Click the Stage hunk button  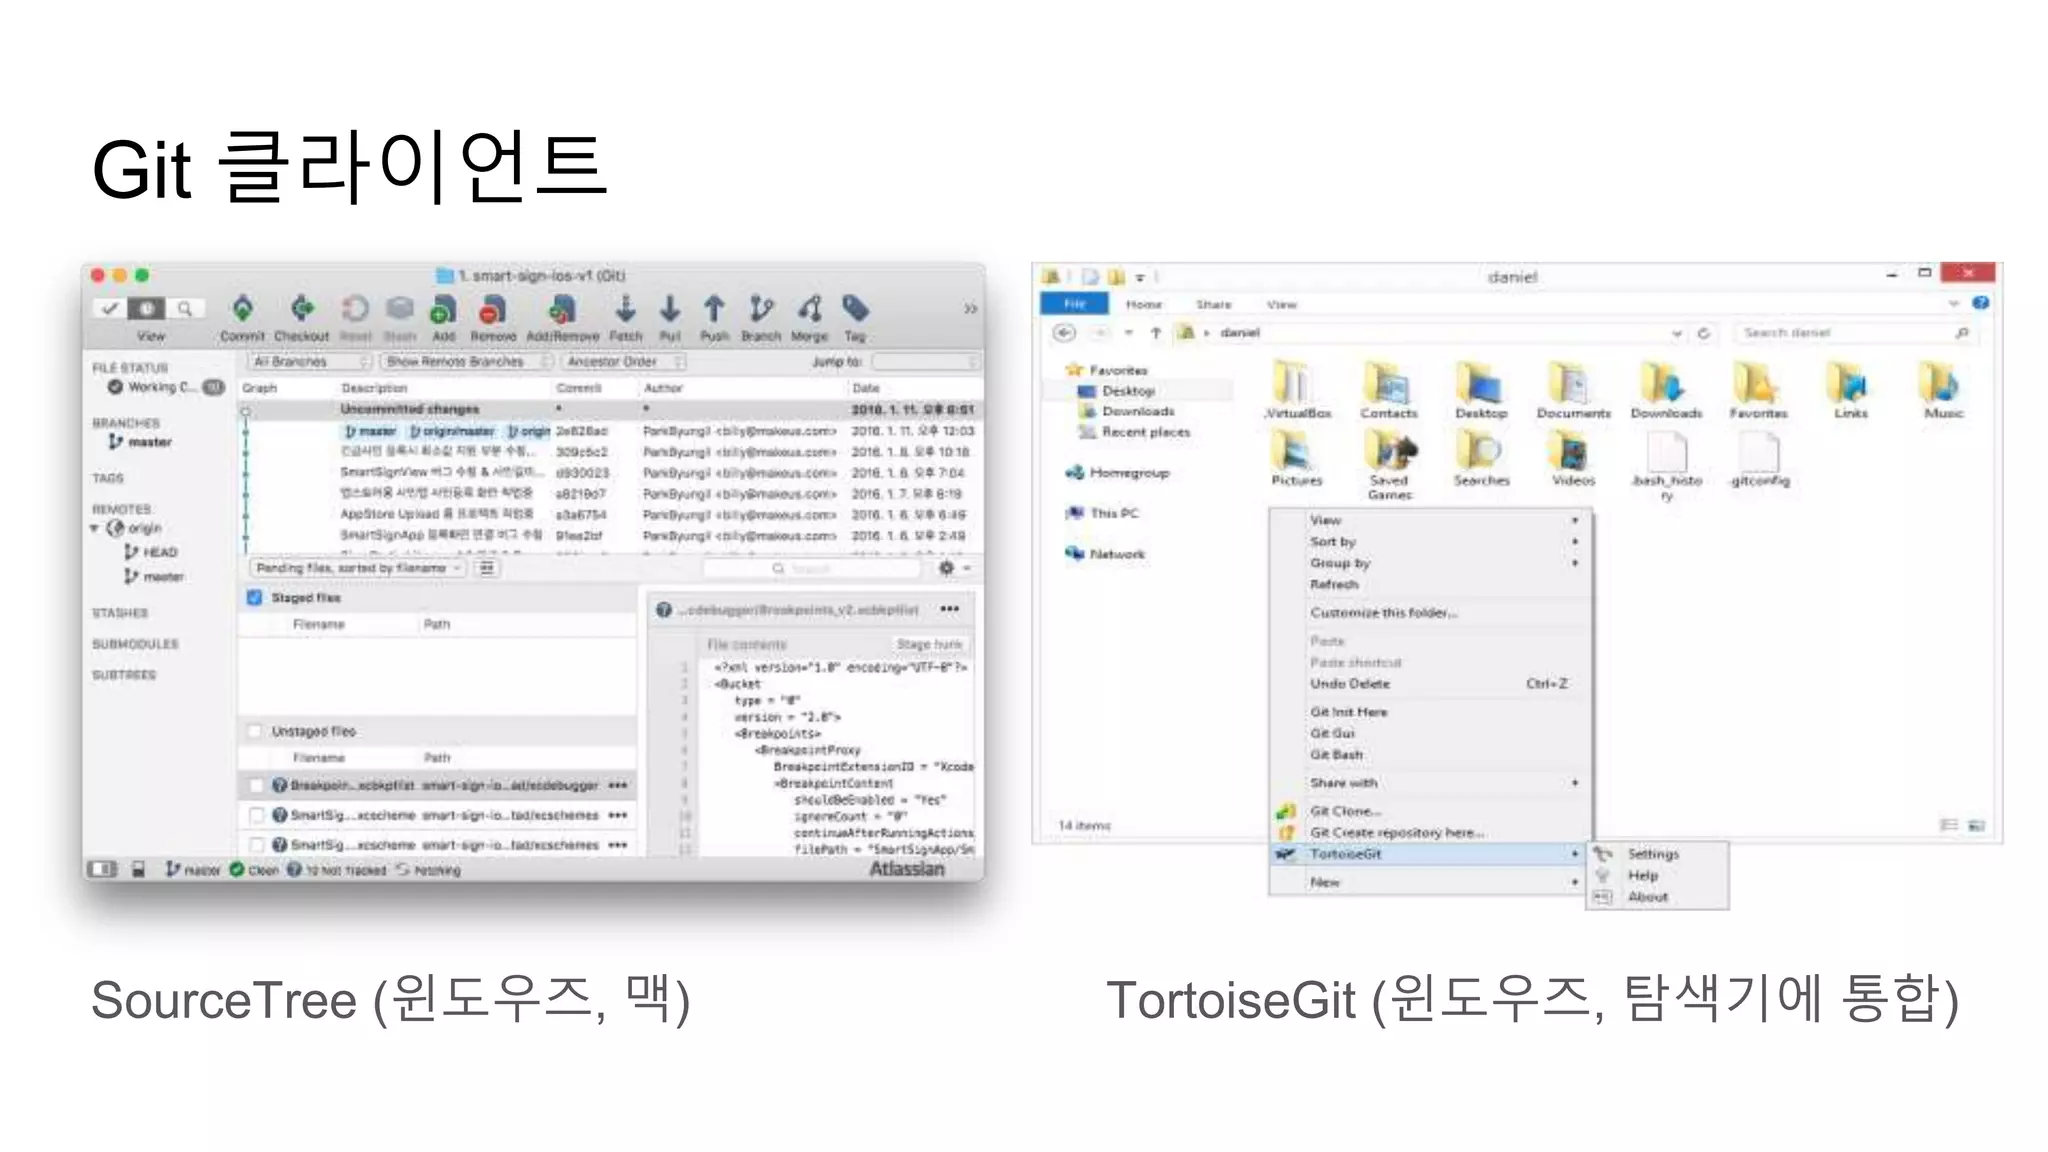point(929,644)
